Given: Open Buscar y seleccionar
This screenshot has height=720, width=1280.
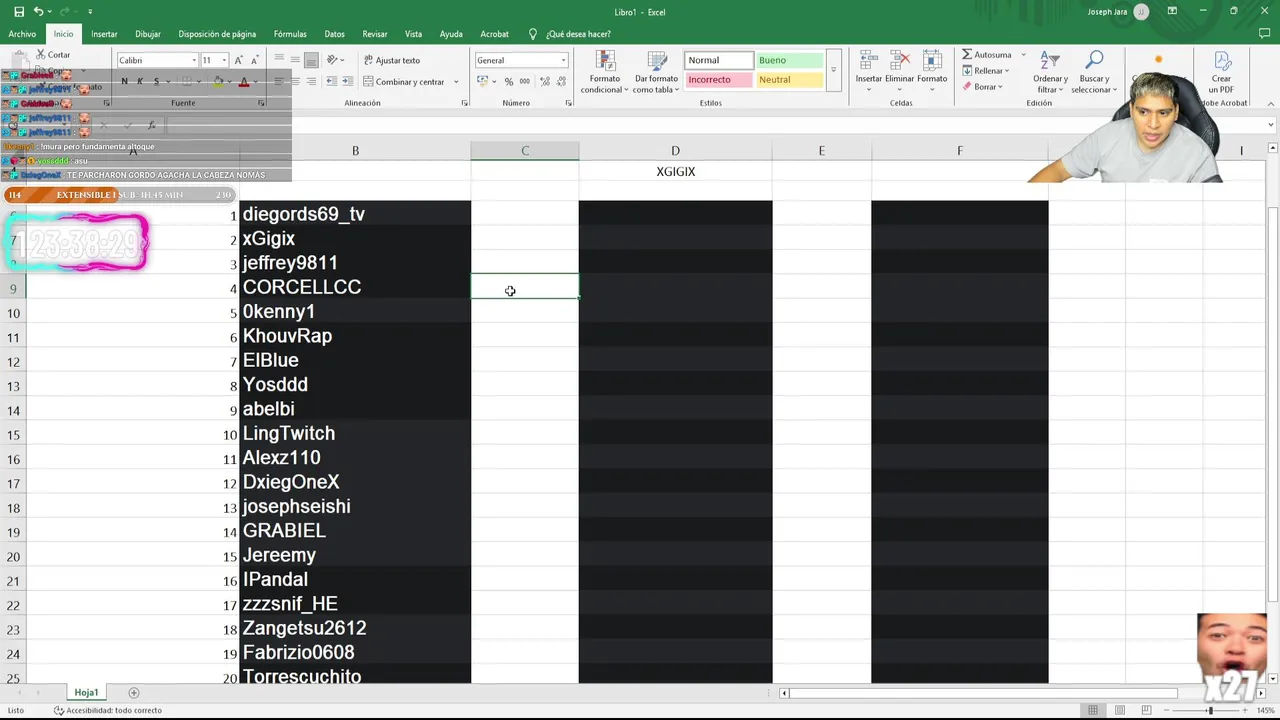Looking at the screenshot, I should (1094, 72).
